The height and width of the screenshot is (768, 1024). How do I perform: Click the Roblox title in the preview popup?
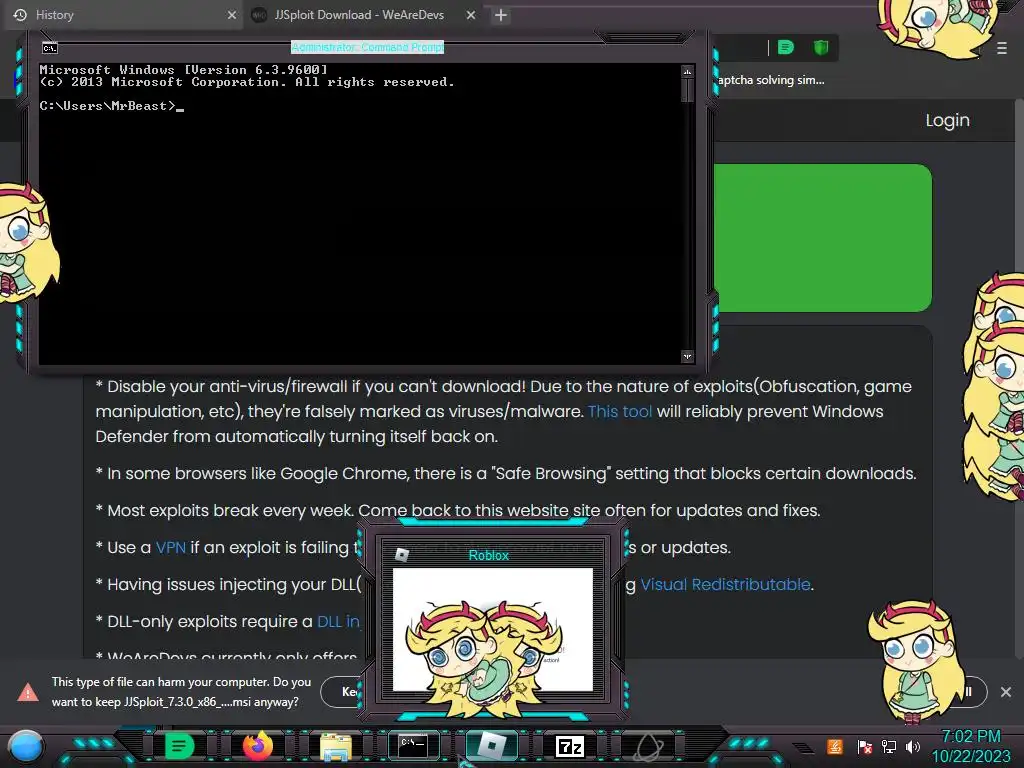(488, 555)
